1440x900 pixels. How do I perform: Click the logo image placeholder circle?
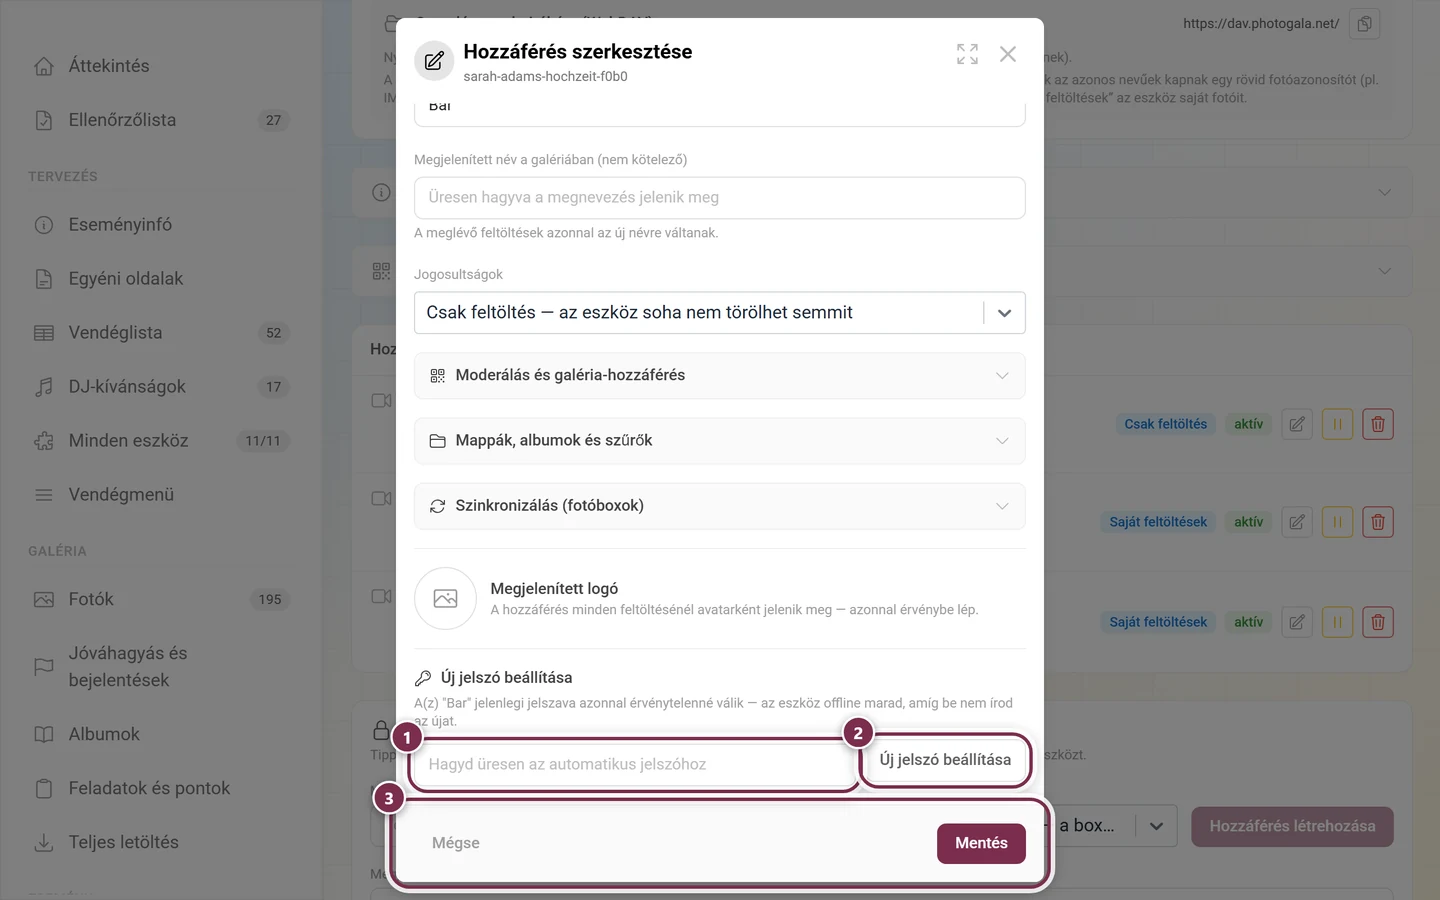pyautogui.click(x=445, y=598)
